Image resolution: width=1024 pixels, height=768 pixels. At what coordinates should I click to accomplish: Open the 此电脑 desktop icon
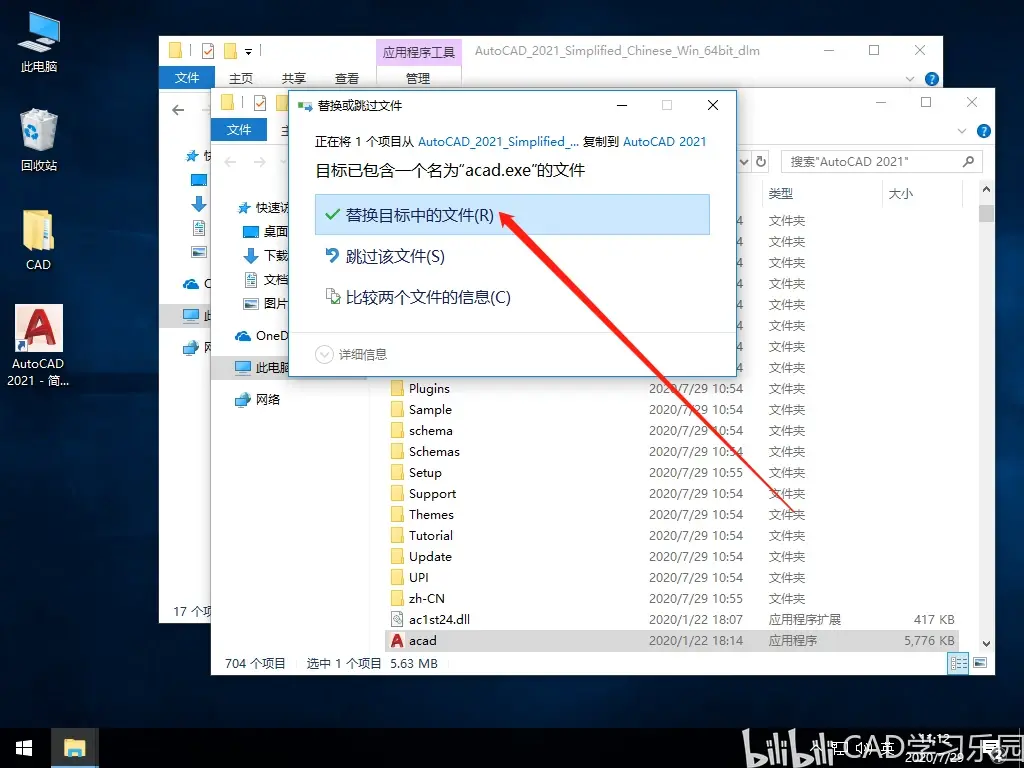(39, 43)
